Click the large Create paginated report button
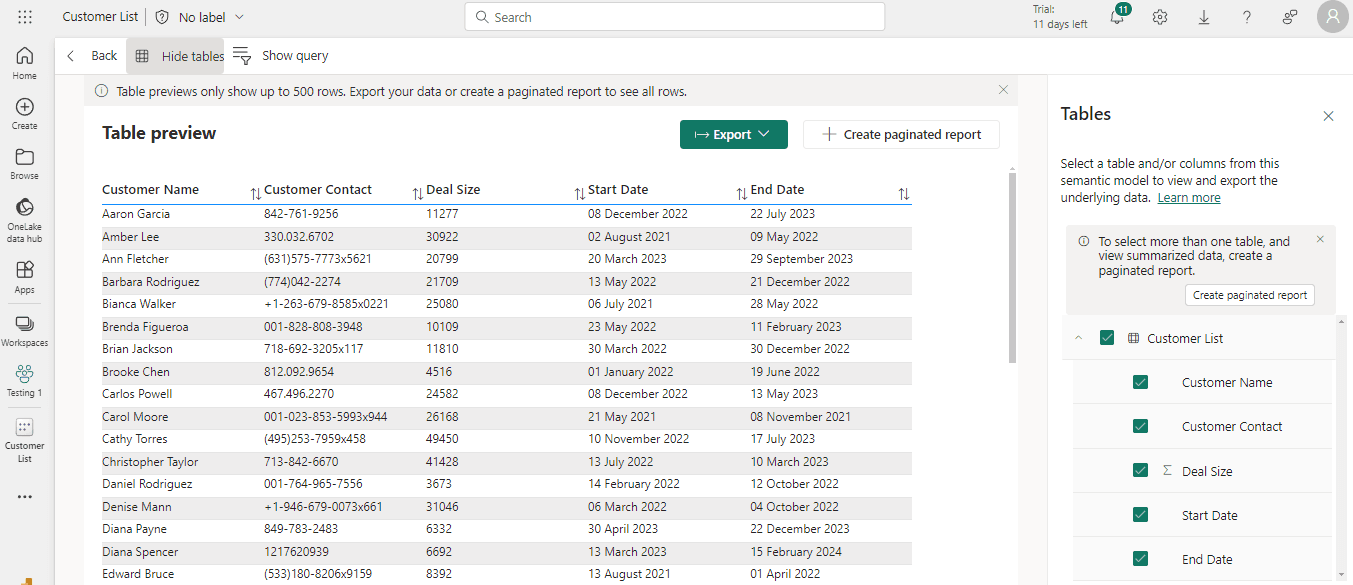 [901, 135]
